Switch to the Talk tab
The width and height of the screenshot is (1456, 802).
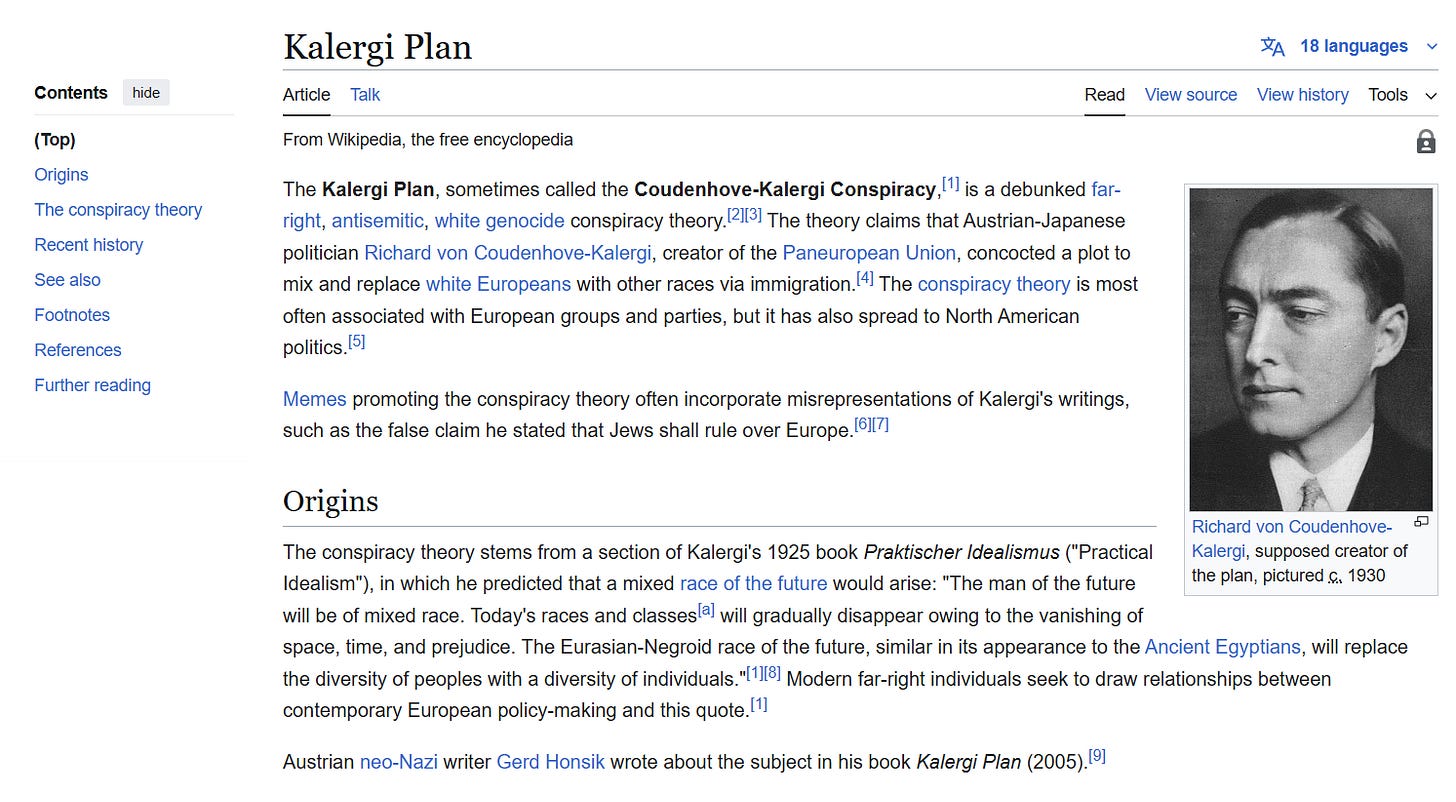[x=365, y=95]
